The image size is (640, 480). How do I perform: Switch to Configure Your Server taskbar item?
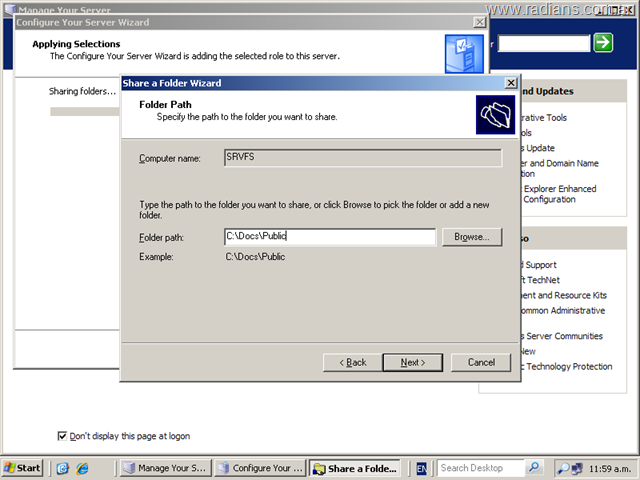pos(260,468)
